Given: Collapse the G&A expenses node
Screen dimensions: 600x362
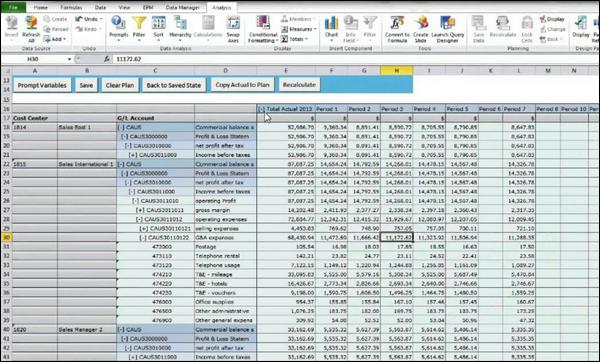Looking at the screenshot, I should coord(143,238).
